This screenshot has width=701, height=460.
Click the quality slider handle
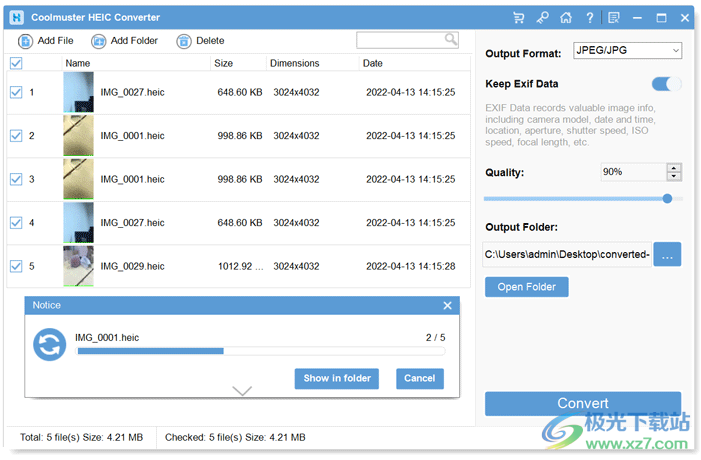point(667,198)
